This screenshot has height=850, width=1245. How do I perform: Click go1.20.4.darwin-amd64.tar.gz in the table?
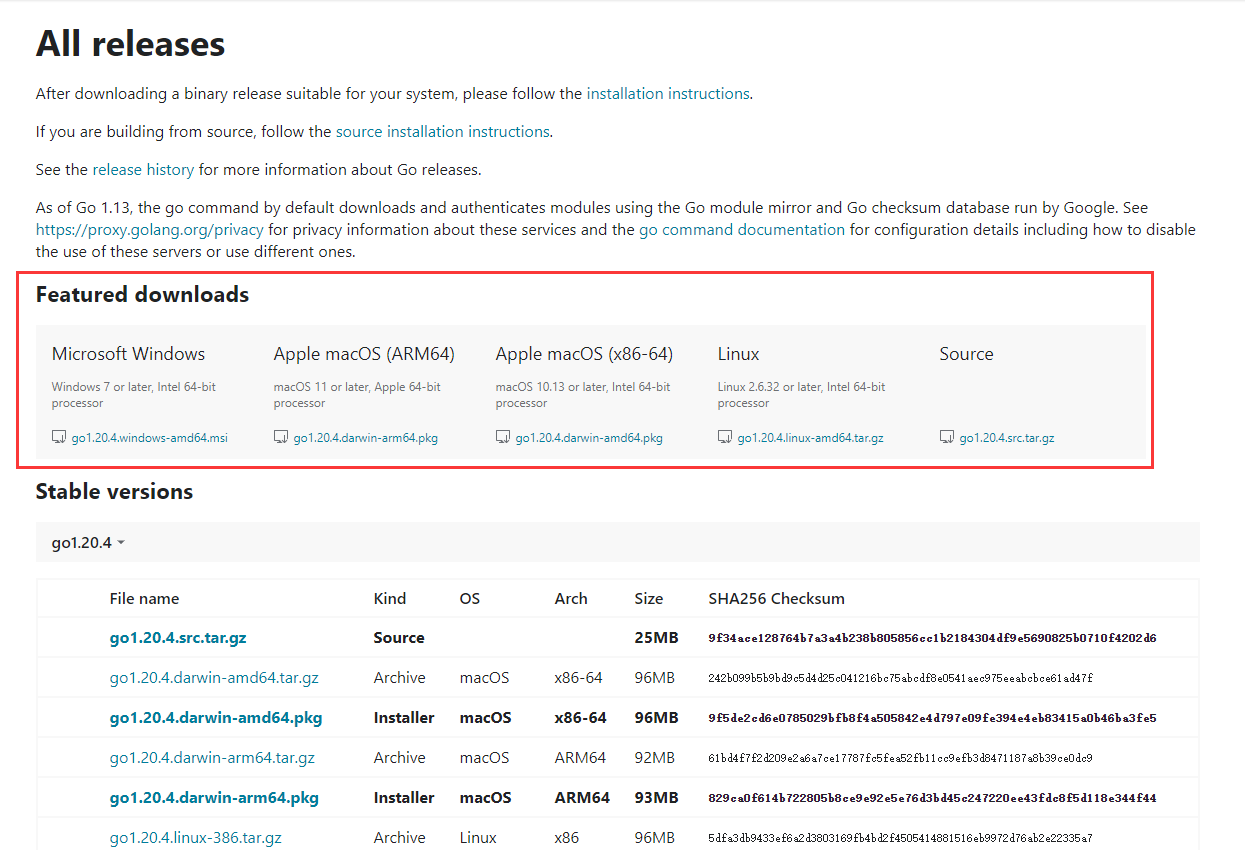214,677
